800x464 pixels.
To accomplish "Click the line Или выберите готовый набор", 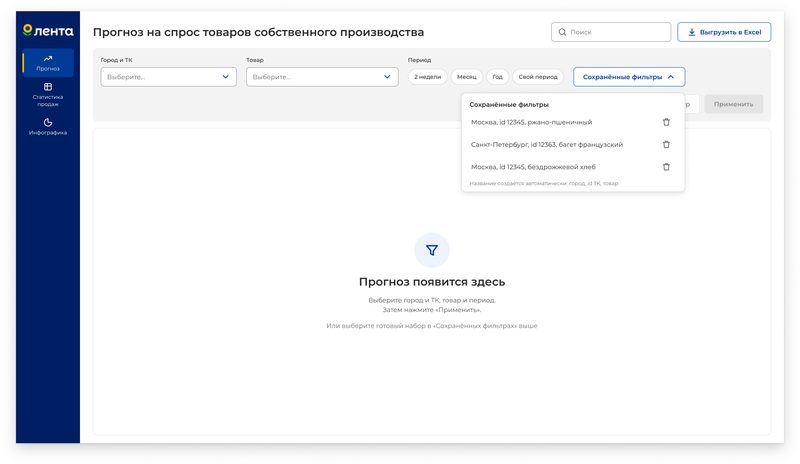I will pos(432,326).
